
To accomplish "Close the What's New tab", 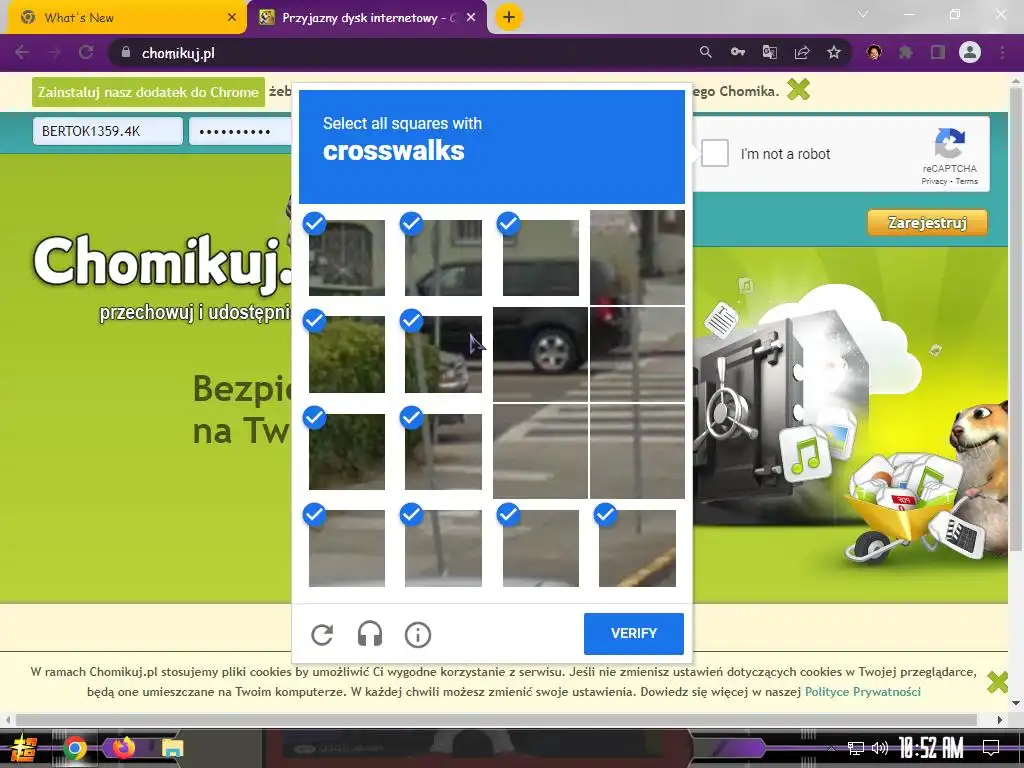I will [x=232, y=18].
